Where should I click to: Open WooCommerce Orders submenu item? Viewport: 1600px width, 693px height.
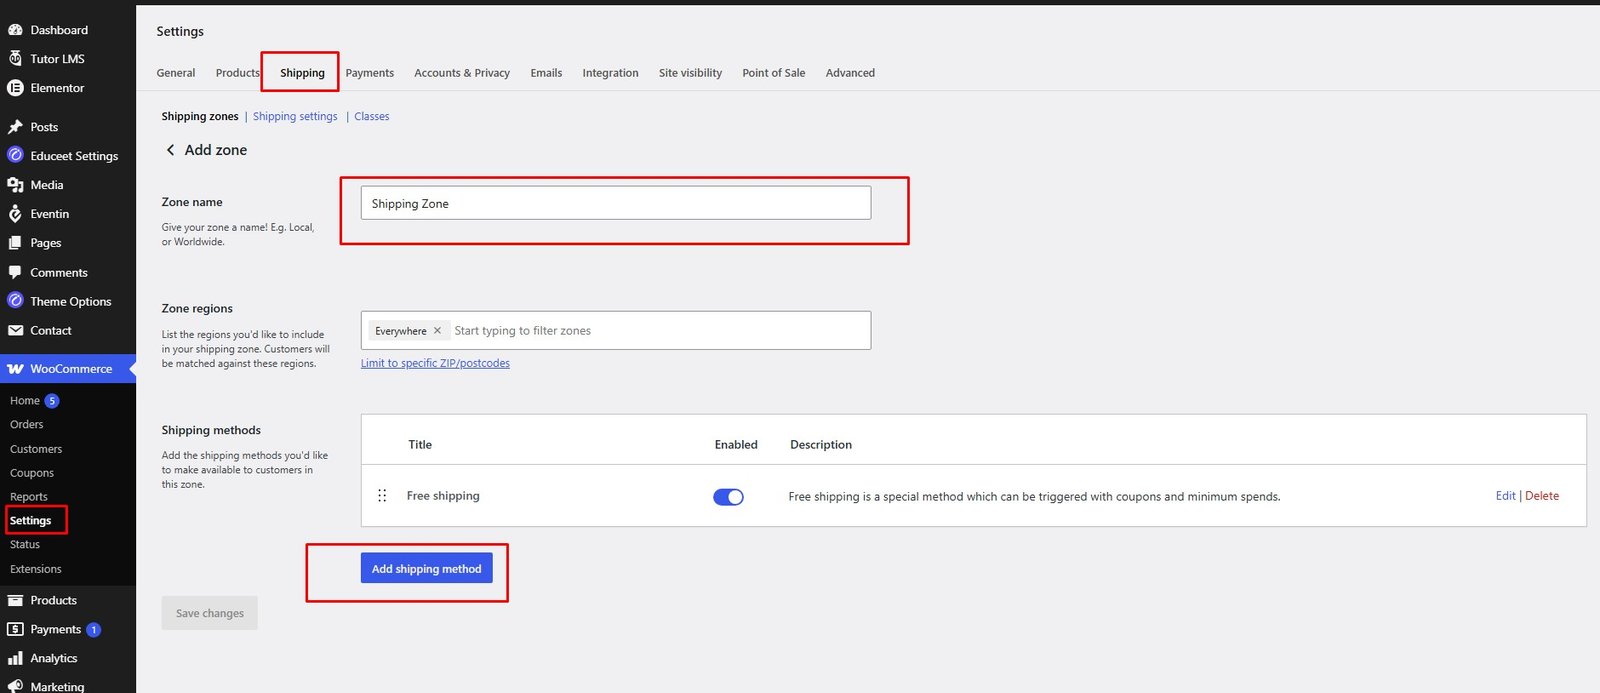pos(27,425)
